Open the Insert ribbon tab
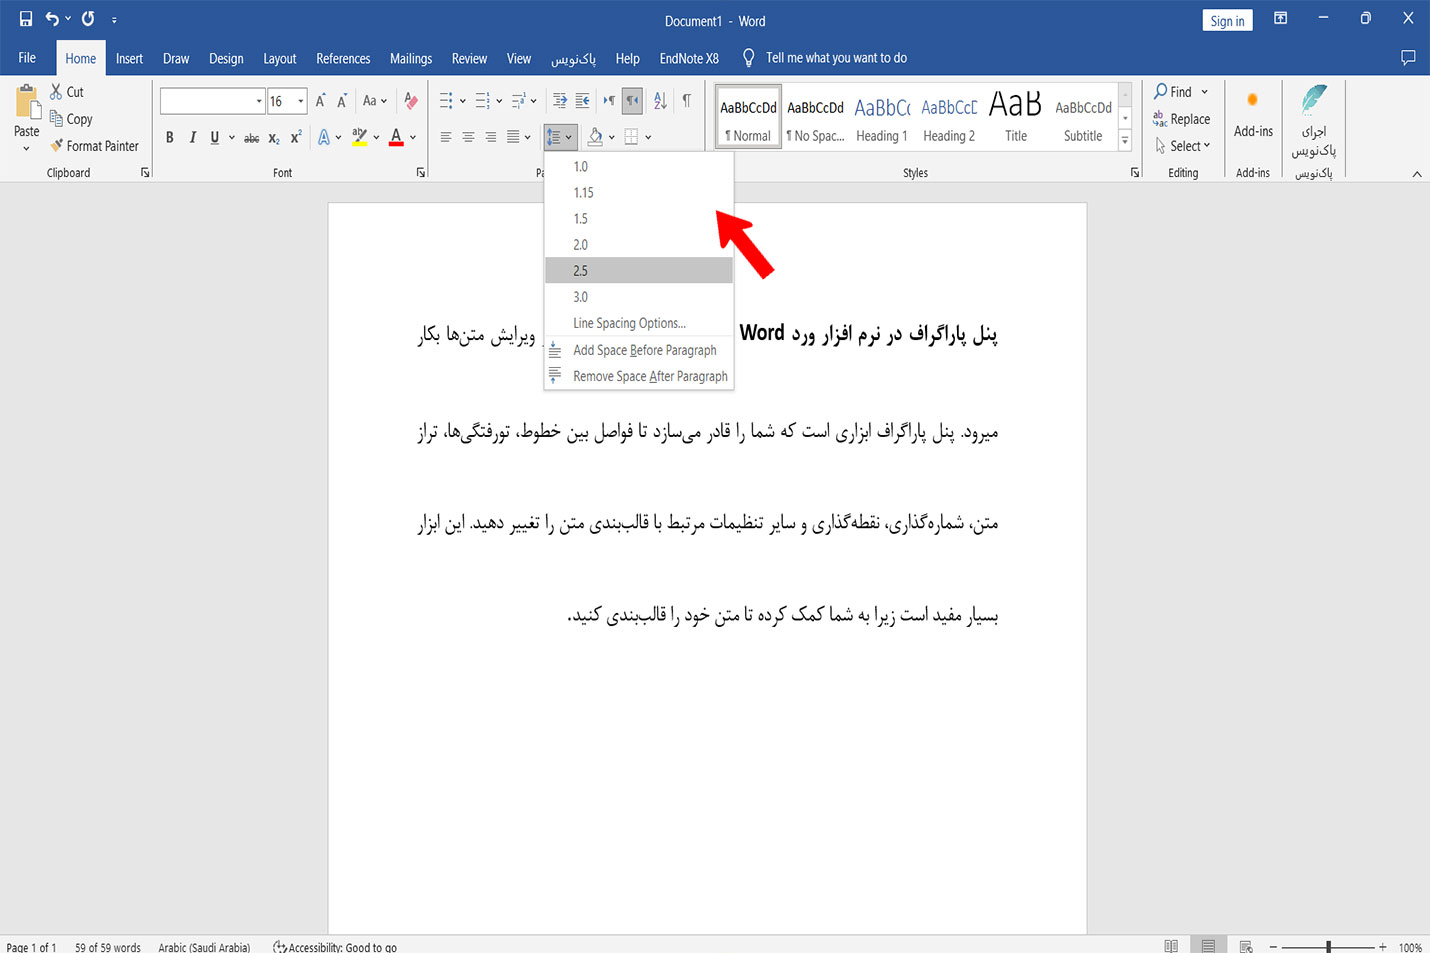This screenshot has width=1430, height=953. (129, 59)
